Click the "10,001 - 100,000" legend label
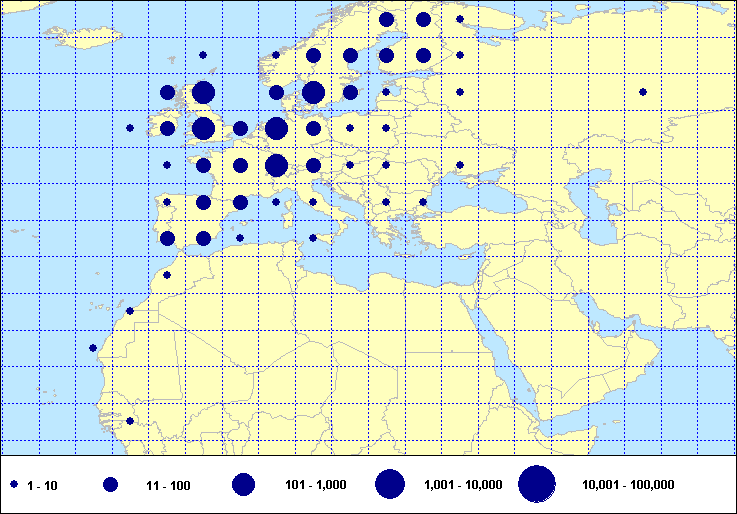Screen dimensions: 737x514 coord(627,485)
